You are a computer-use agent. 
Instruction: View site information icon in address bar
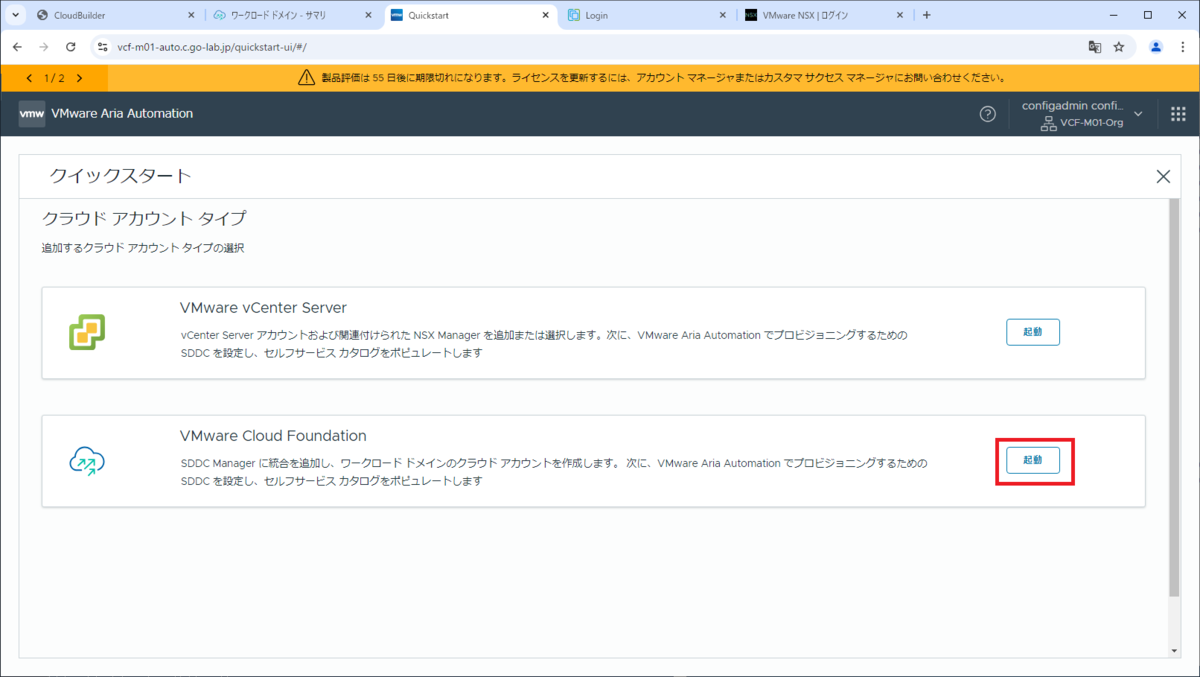click(x=103, y=47)
